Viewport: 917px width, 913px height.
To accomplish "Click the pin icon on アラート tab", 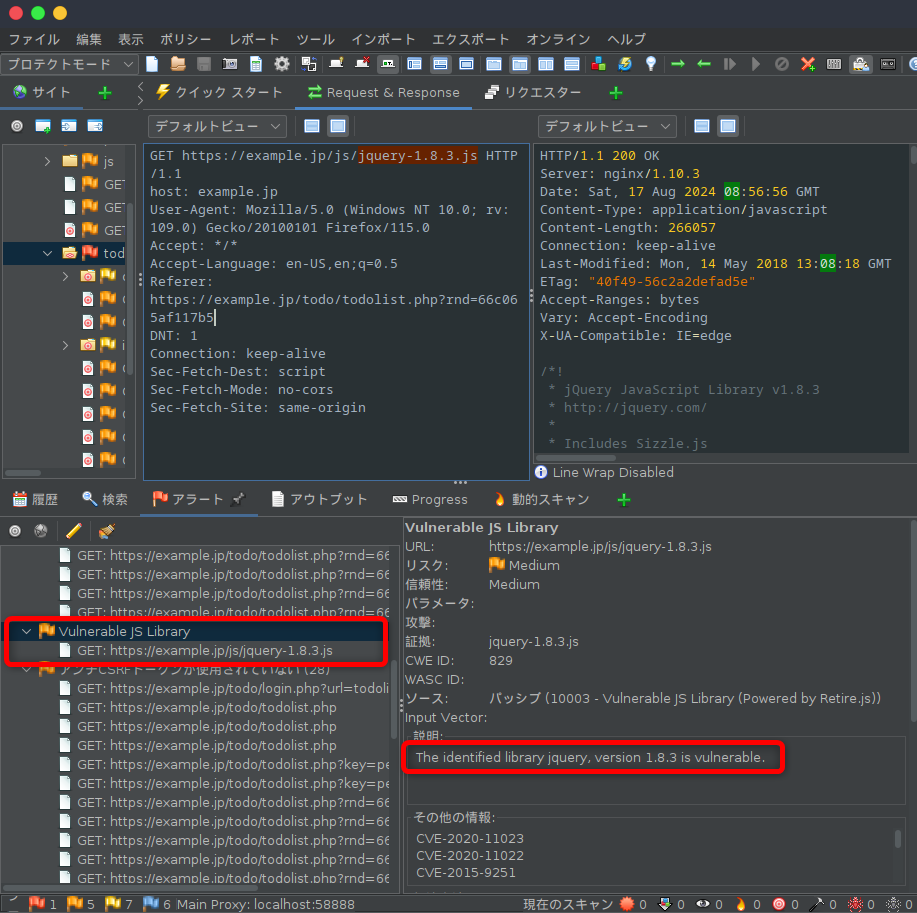I will 238,499.
